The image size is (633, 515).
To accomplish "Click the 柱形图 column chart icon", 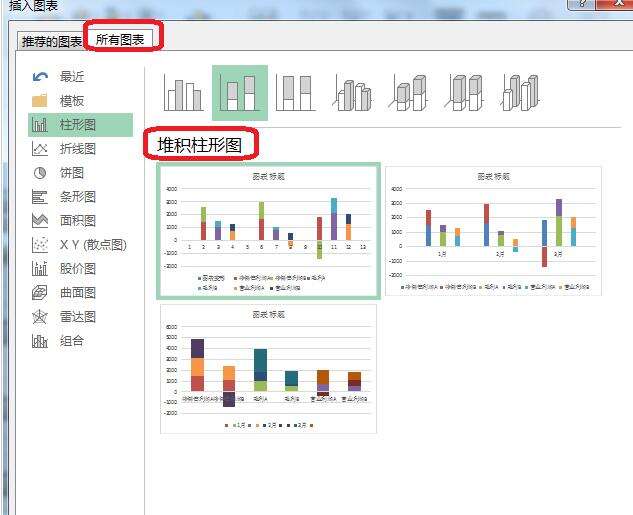I will (40, 125).
